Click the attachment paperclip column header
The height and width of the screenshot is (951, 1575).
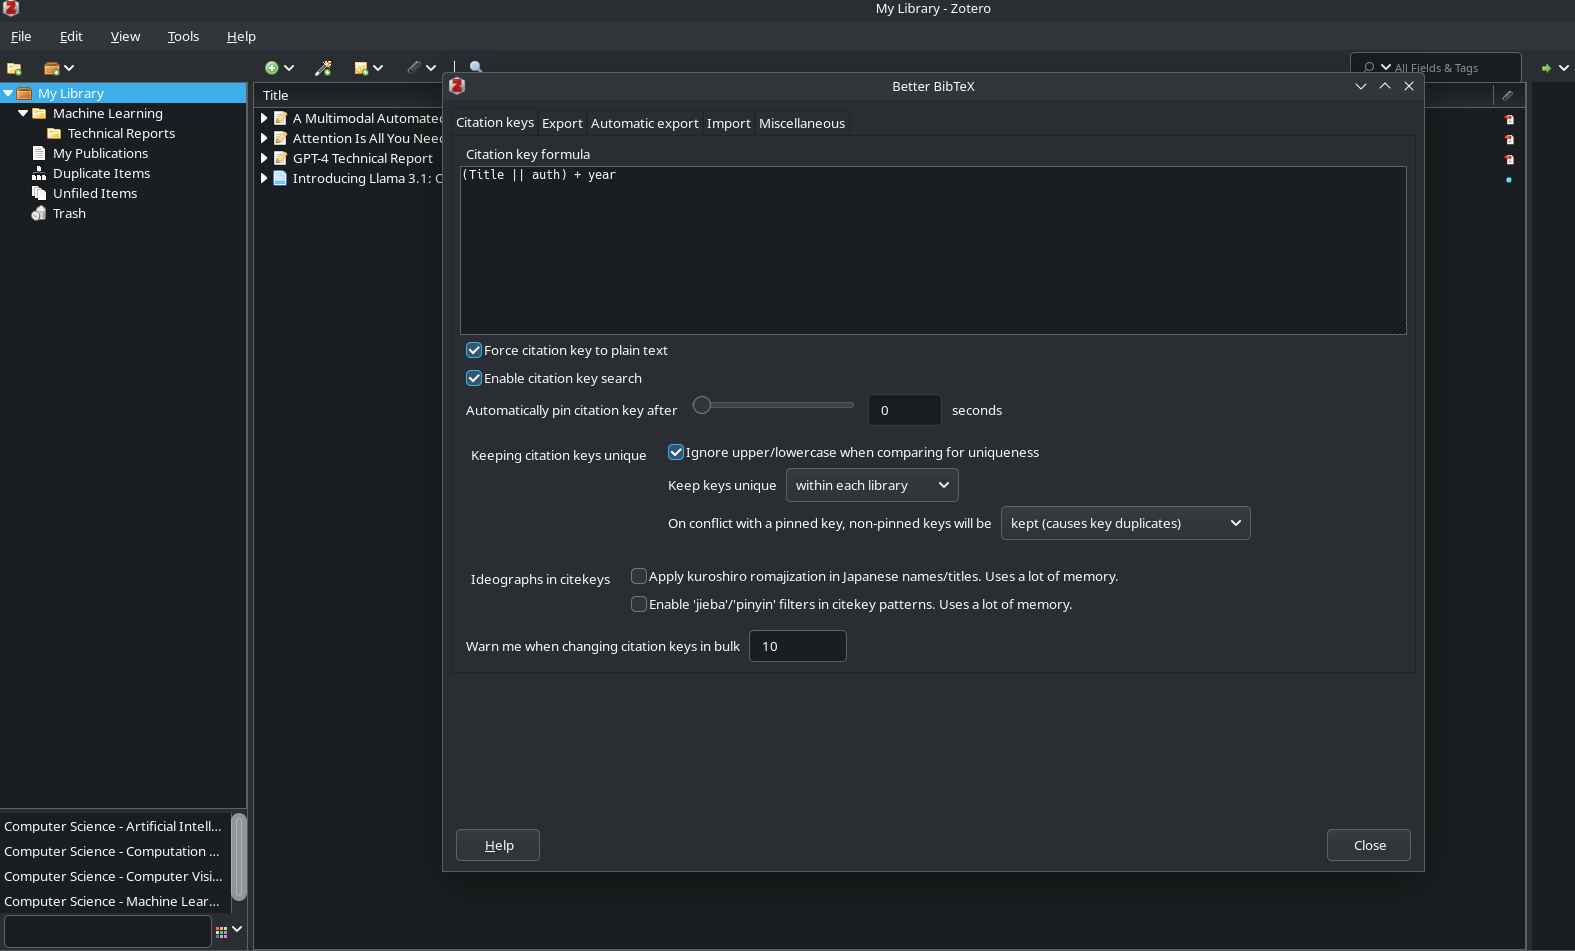click(x=1508, y=95)
